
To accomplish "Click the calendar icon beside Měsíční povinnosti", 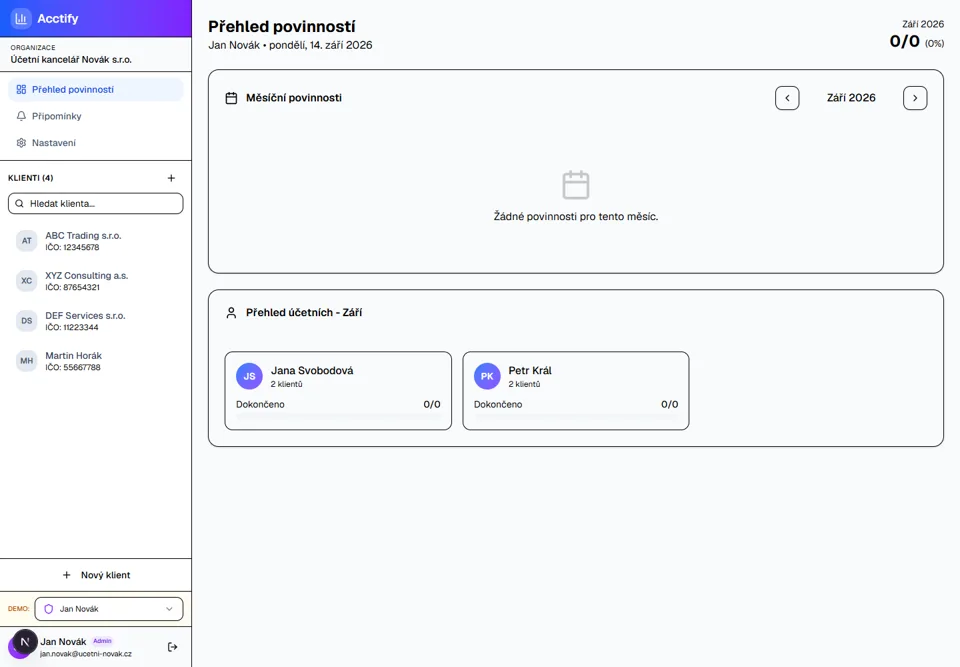I will pos(231,98).
